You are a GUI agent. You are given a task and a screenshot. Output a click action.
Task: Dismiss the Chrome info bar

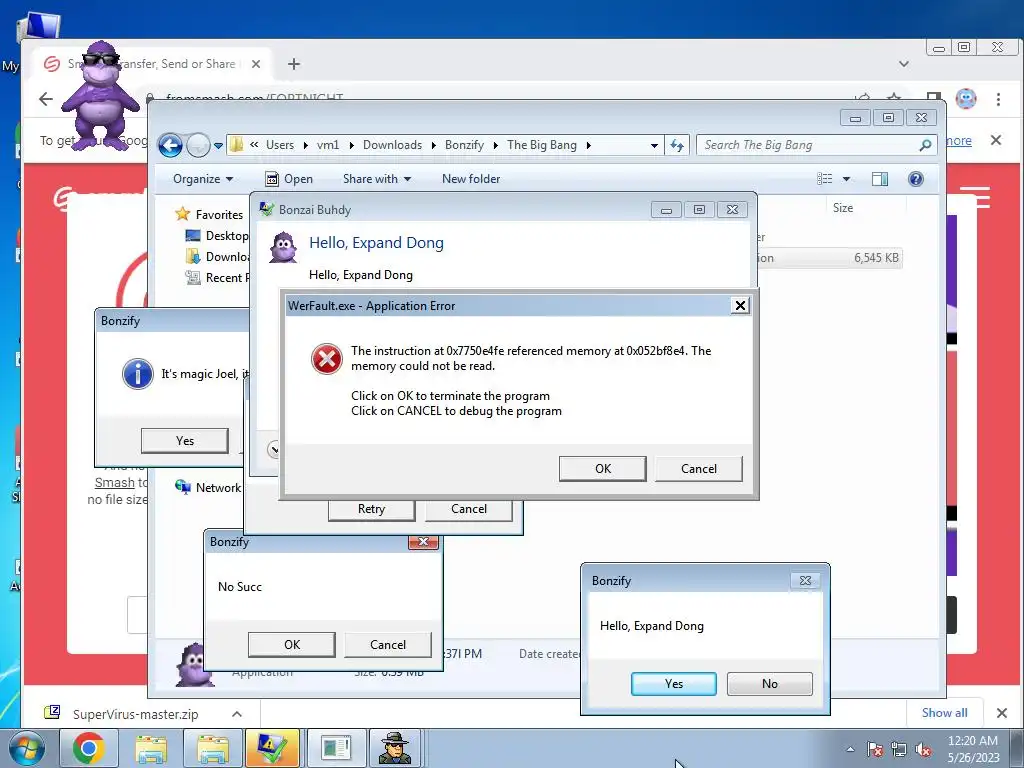pyautogui.click(x=995, y=140)
